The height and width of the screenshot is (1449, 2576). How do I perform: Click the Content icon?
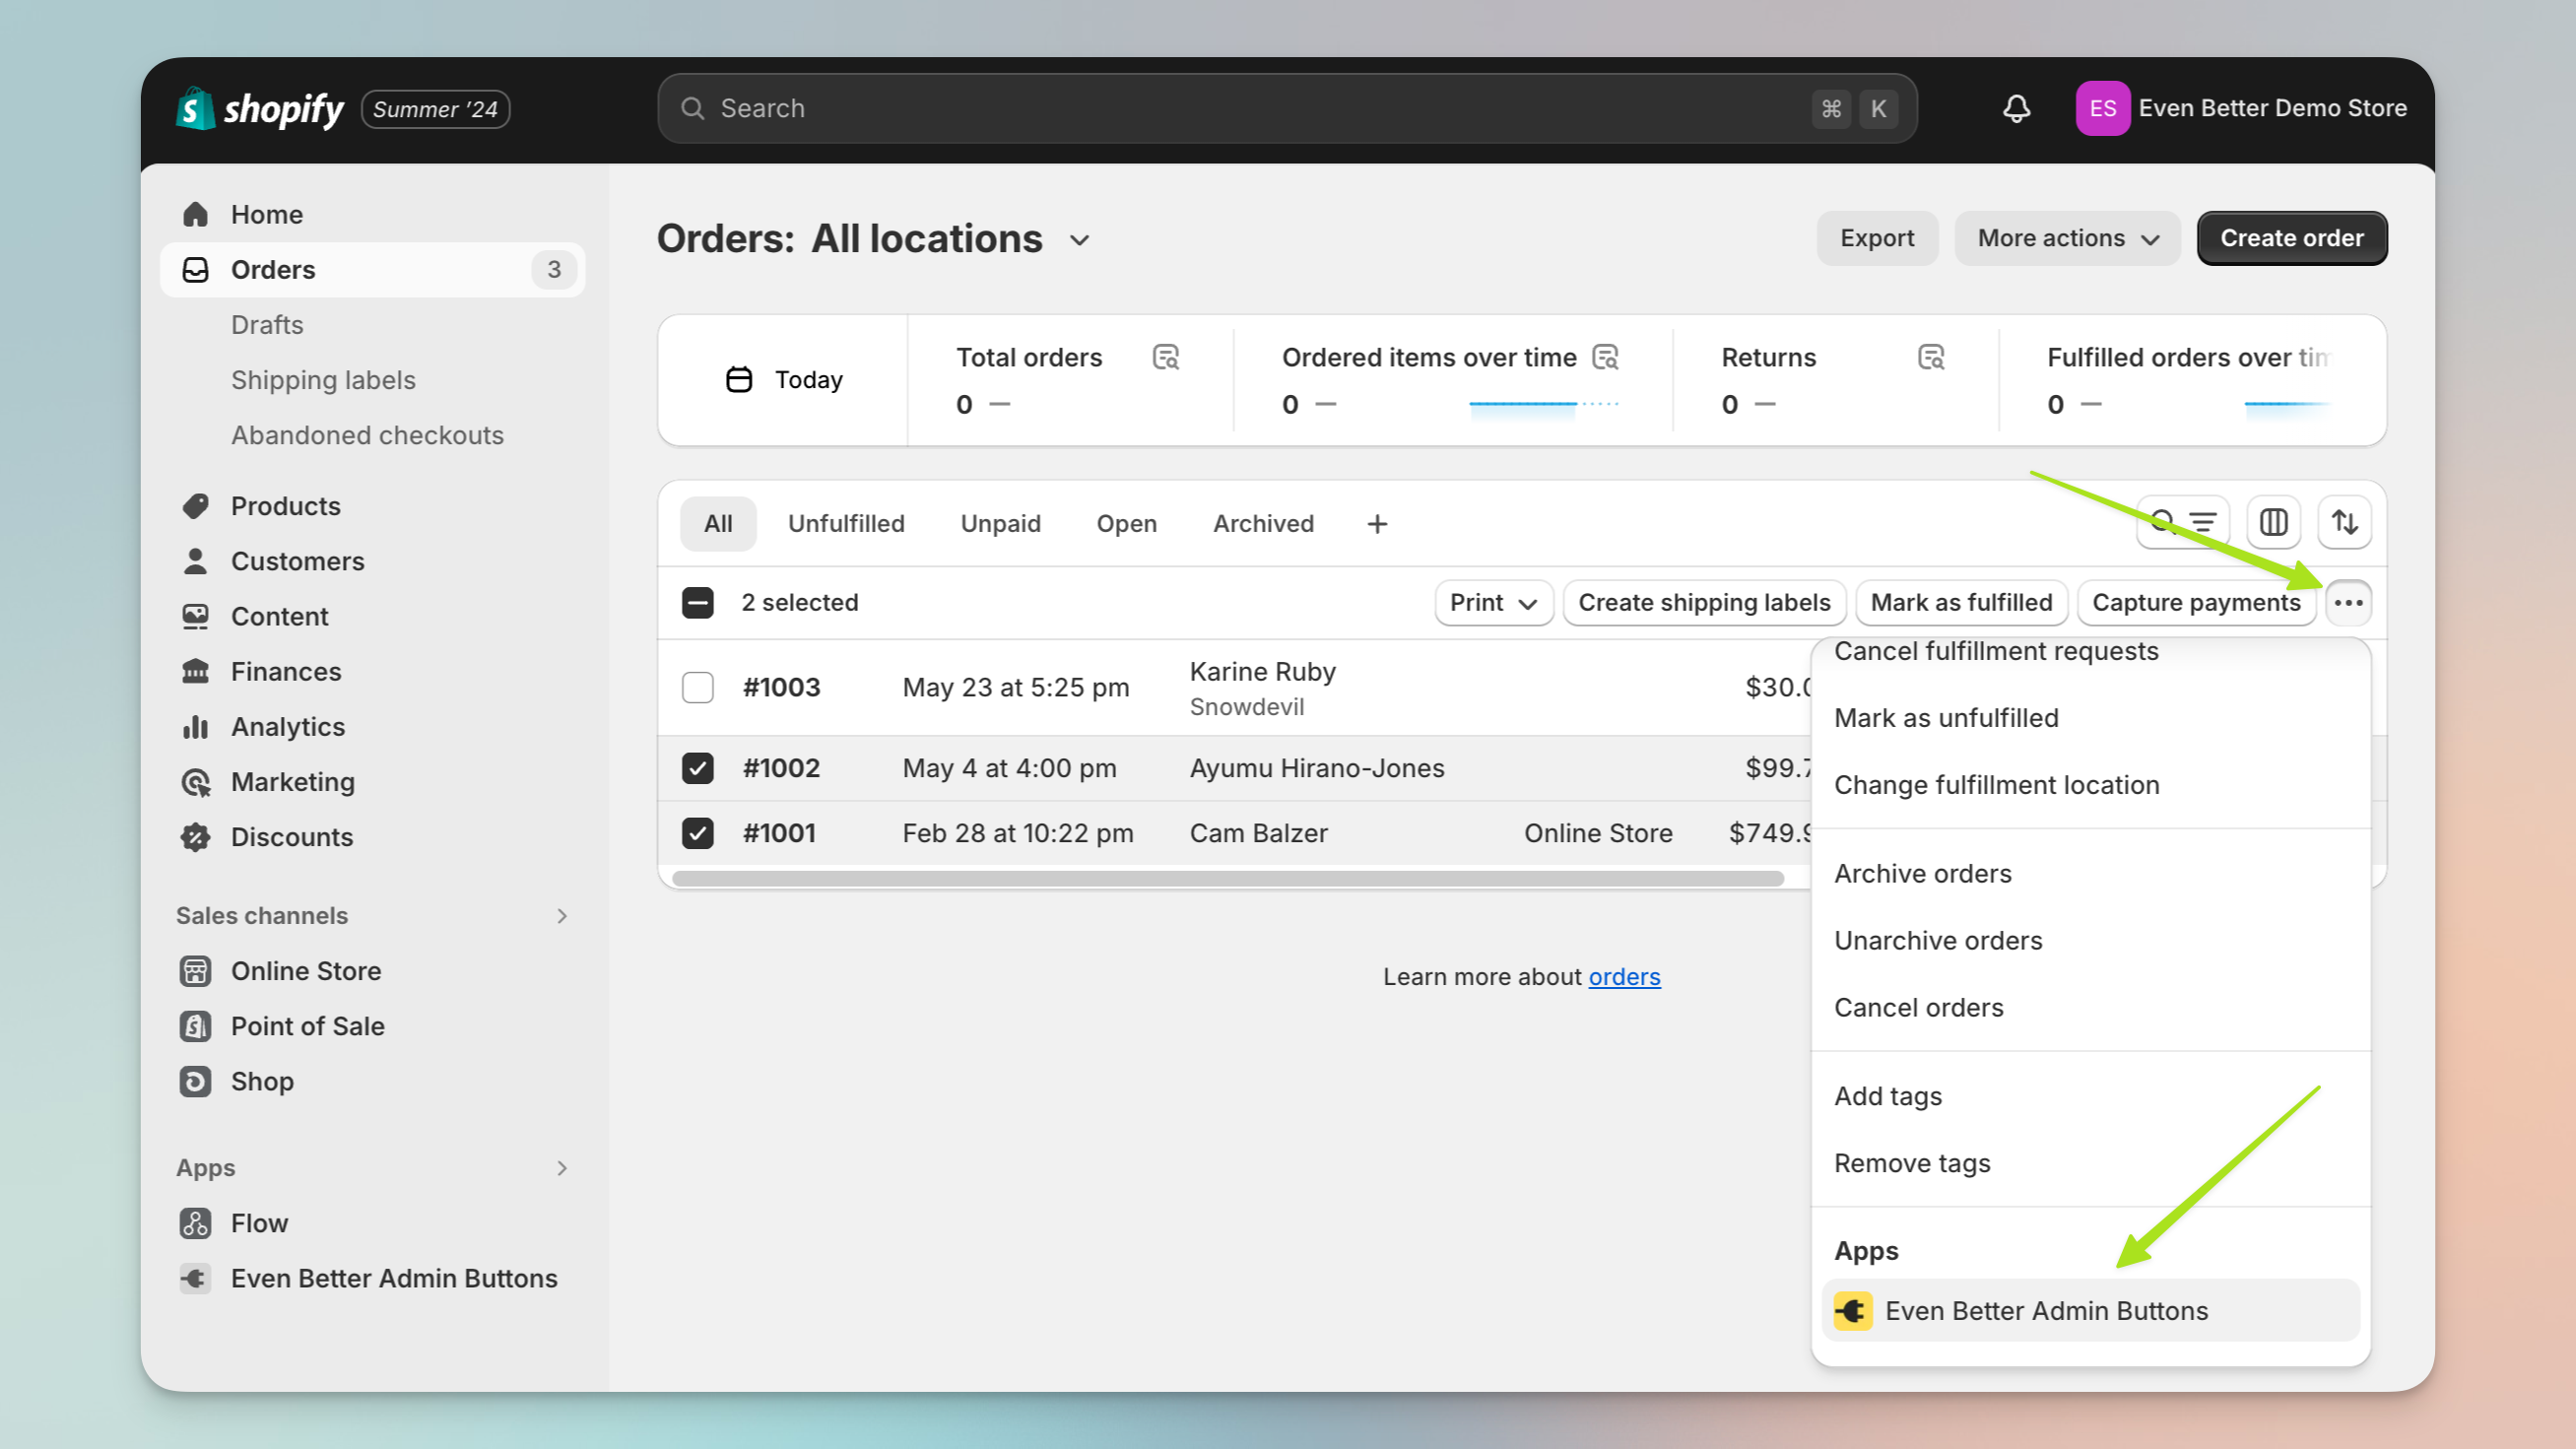[x=195, y=616]
